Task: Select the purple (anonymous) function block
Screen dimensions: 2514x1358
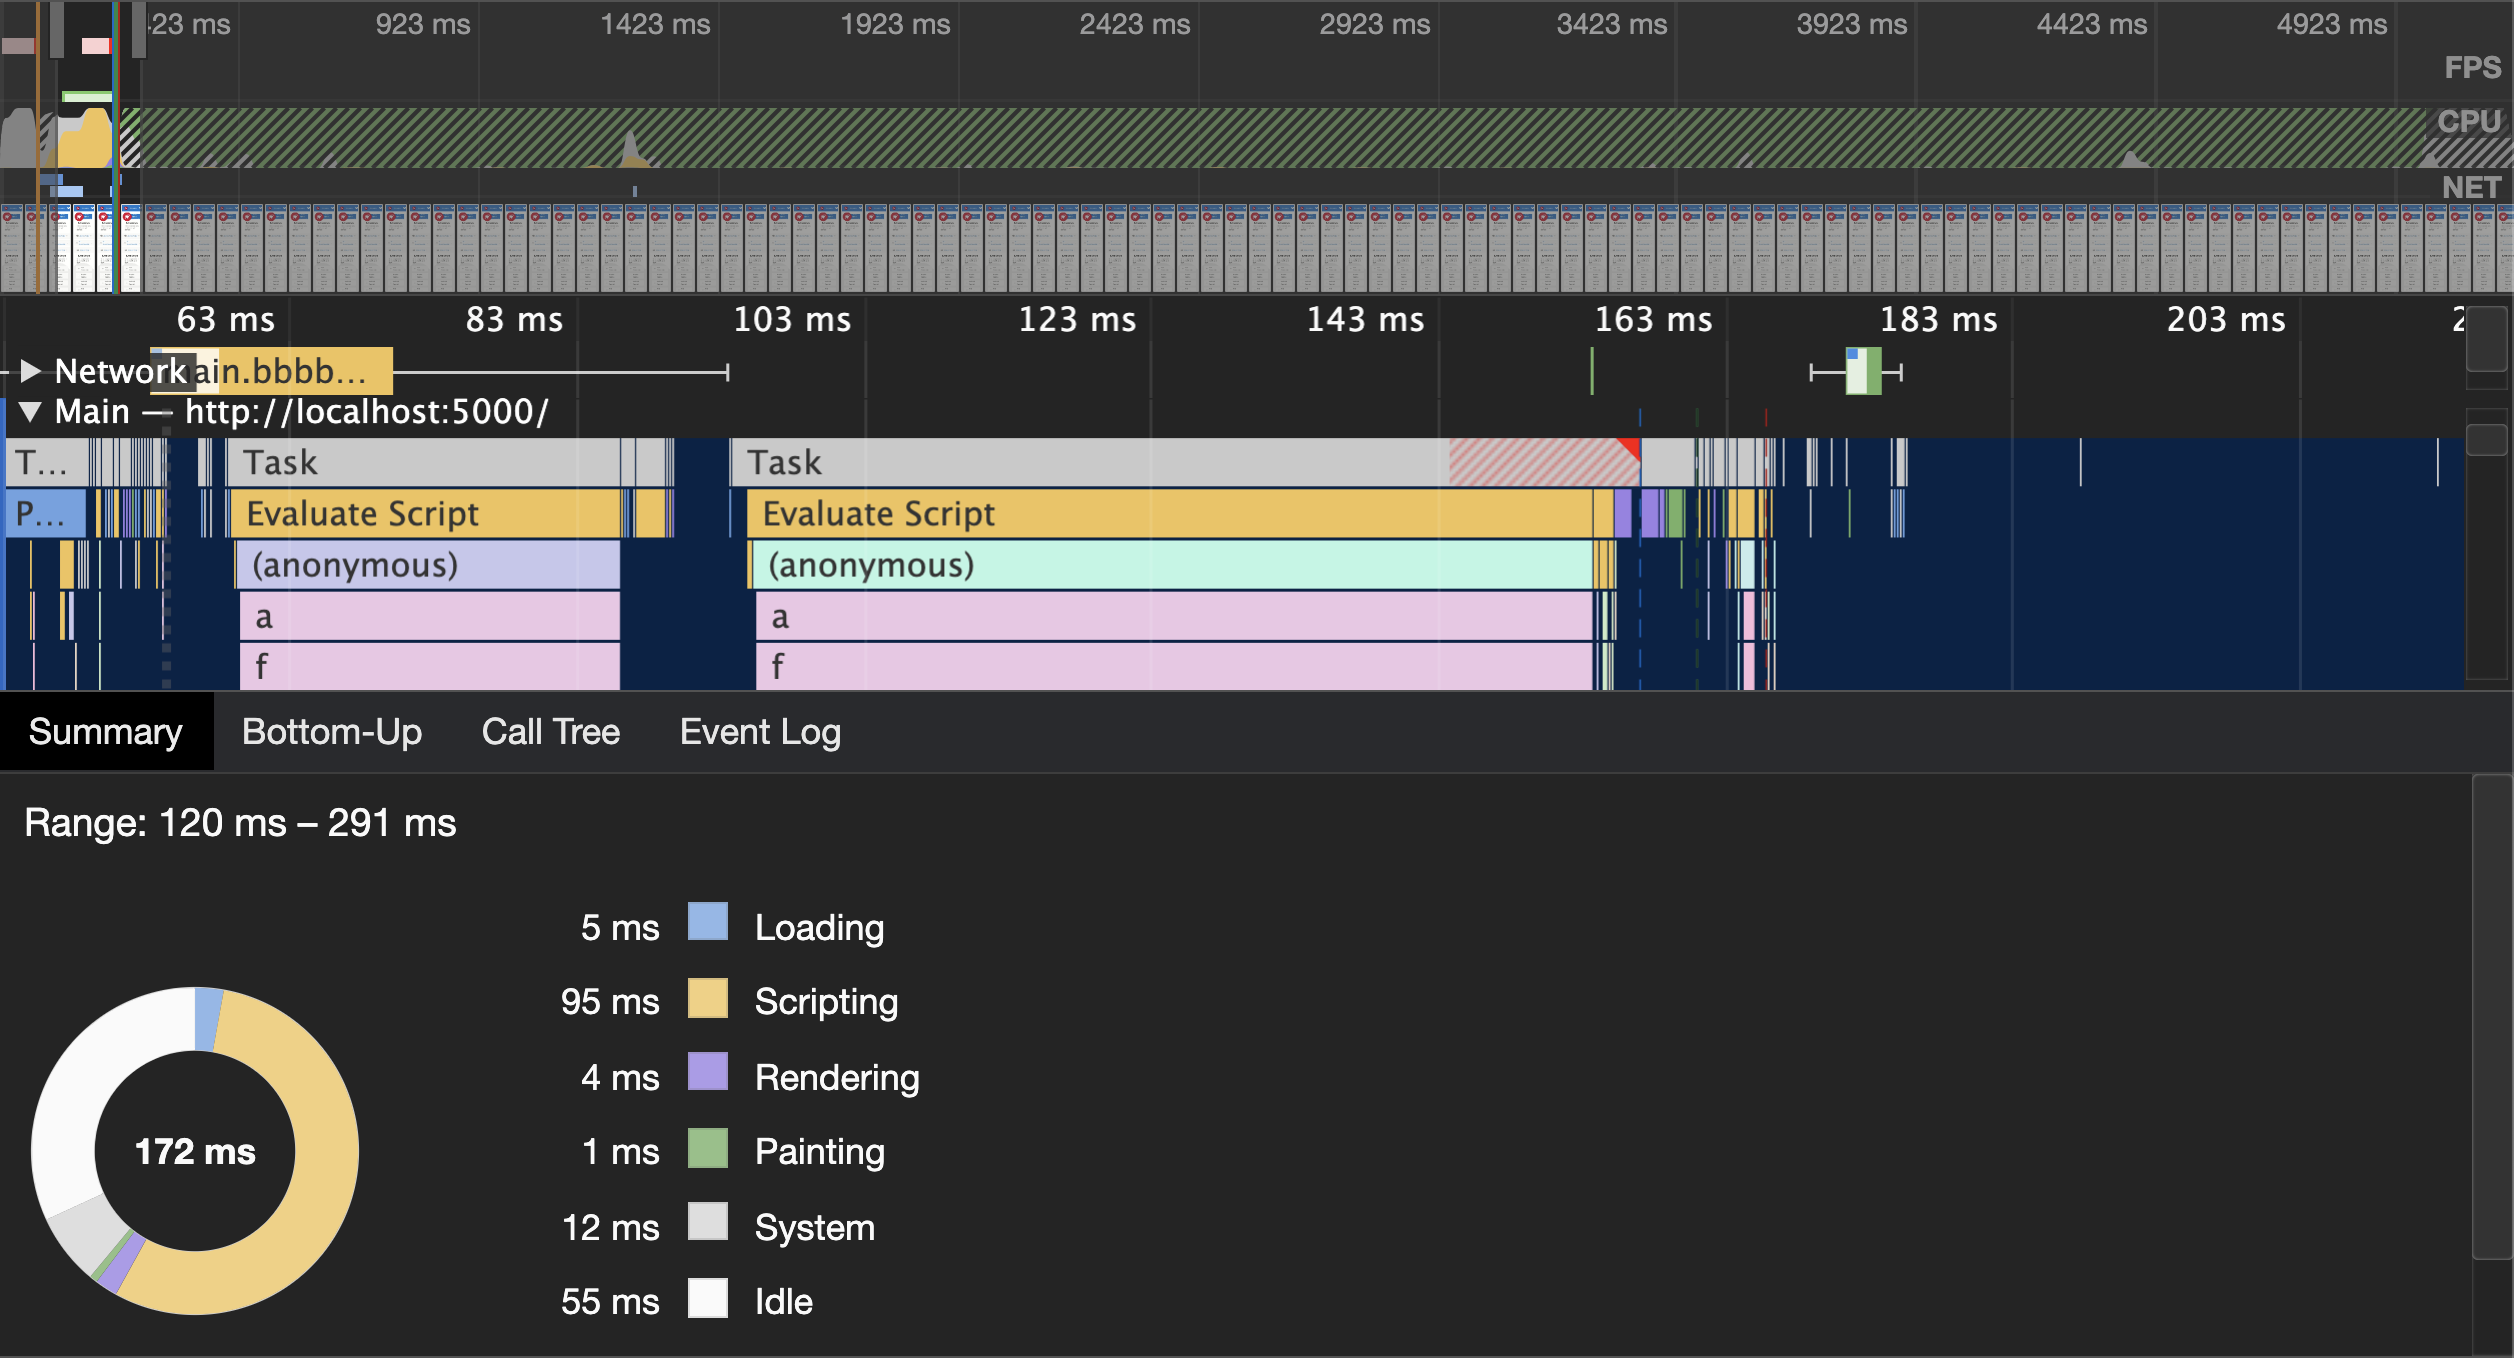Action: [428, 566]
